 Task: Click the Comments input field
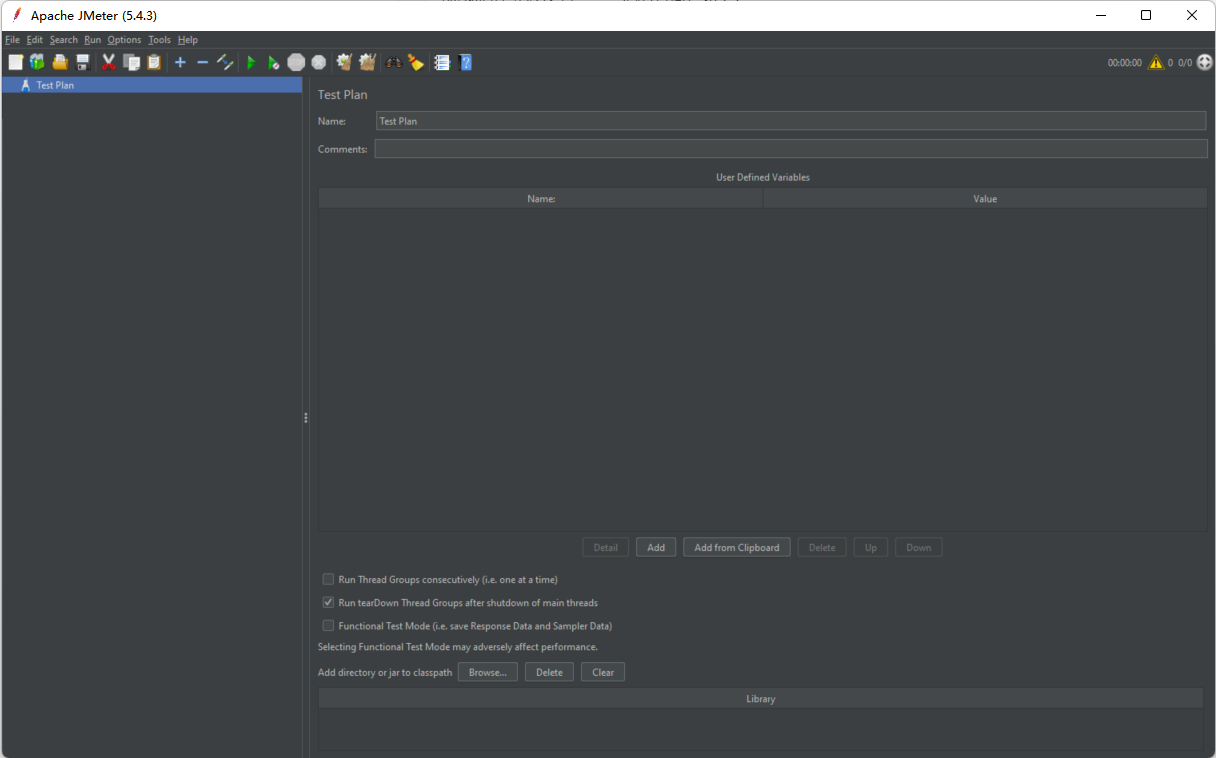(791, 149)
